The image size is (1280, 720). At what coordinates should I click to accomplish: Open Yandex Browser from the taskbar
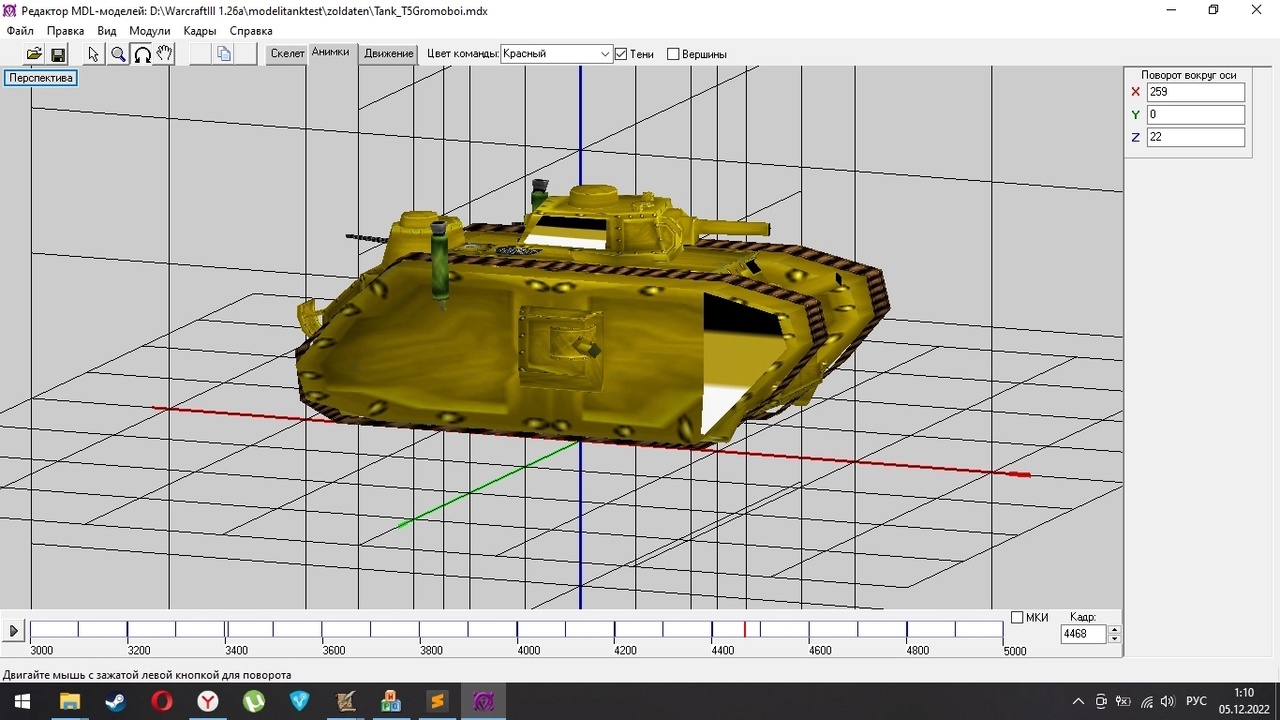(x=207, y=702)
